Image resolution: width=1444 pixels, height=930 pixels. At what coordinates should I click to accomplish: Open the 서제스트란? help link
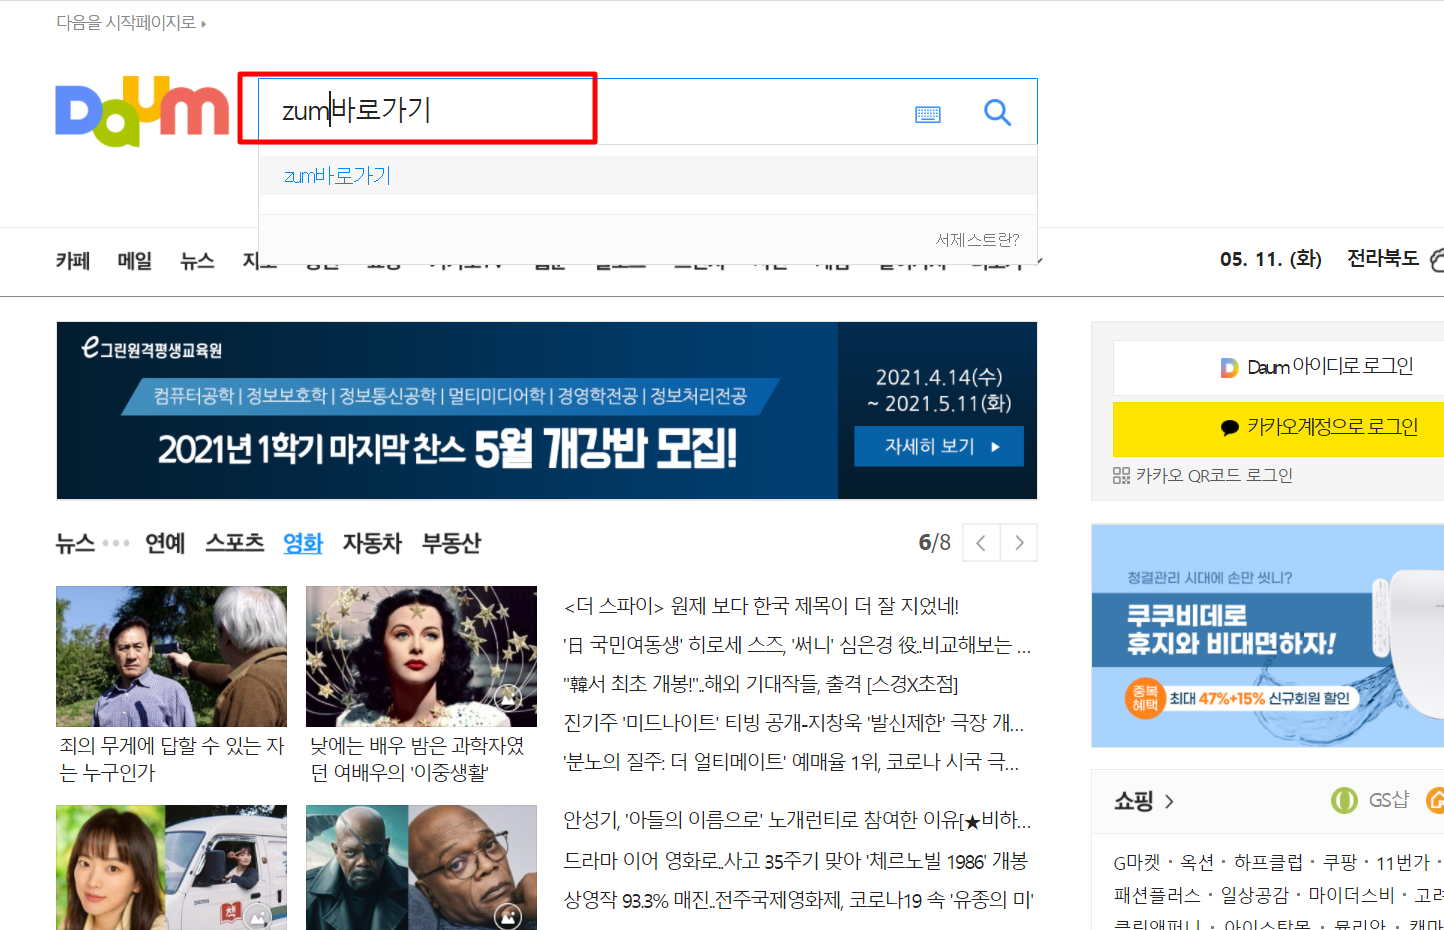point(977,240)
